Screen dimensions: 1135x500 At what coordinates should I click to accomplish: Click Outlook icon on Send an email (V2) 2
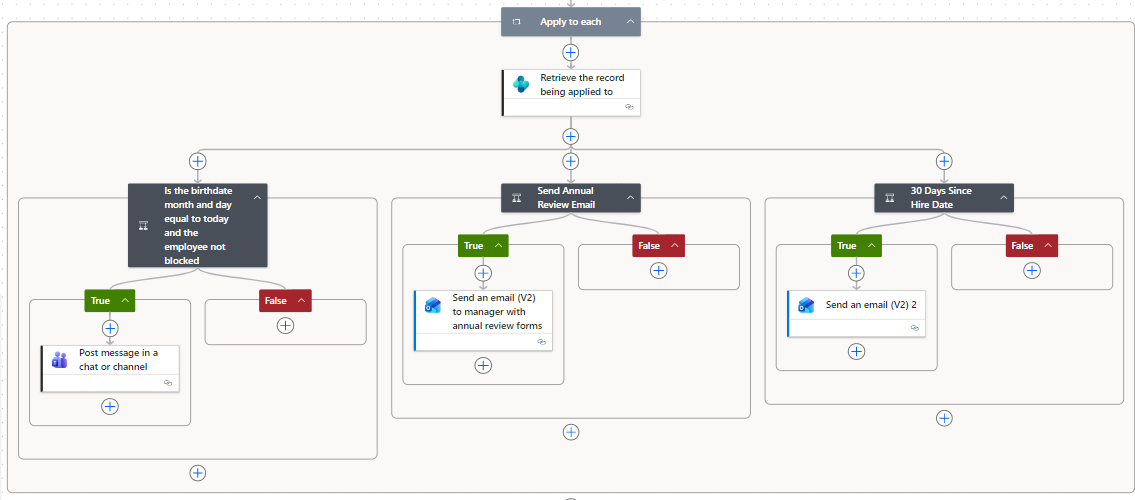point(806,305)
